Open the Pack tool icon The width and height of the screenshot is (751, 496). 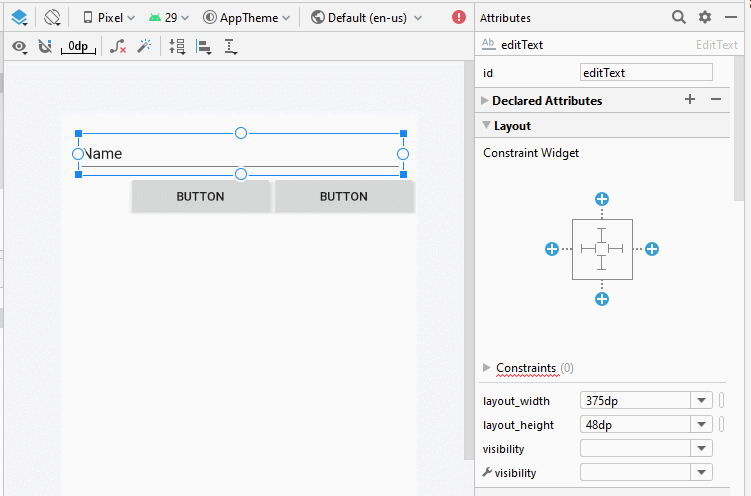point(177,46)
